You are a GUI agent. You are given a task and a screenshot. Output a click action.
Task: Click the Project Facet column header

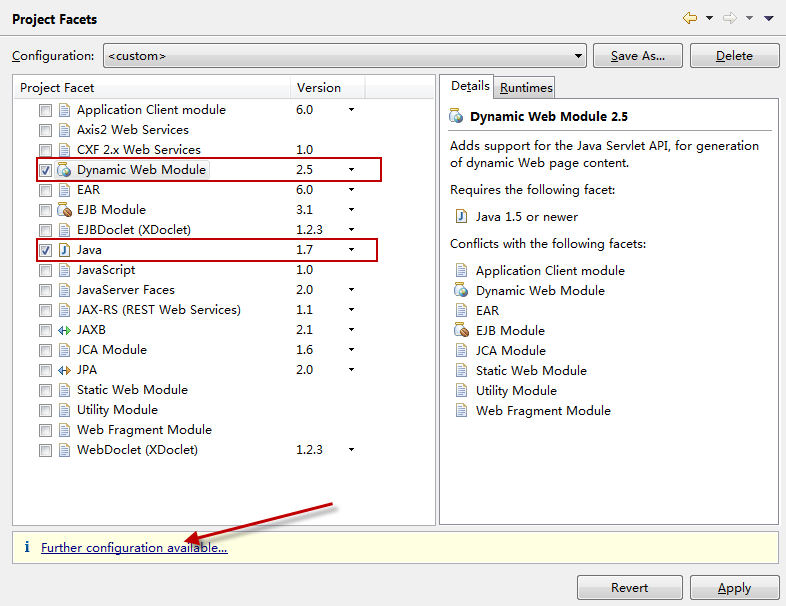coord(152,88)
